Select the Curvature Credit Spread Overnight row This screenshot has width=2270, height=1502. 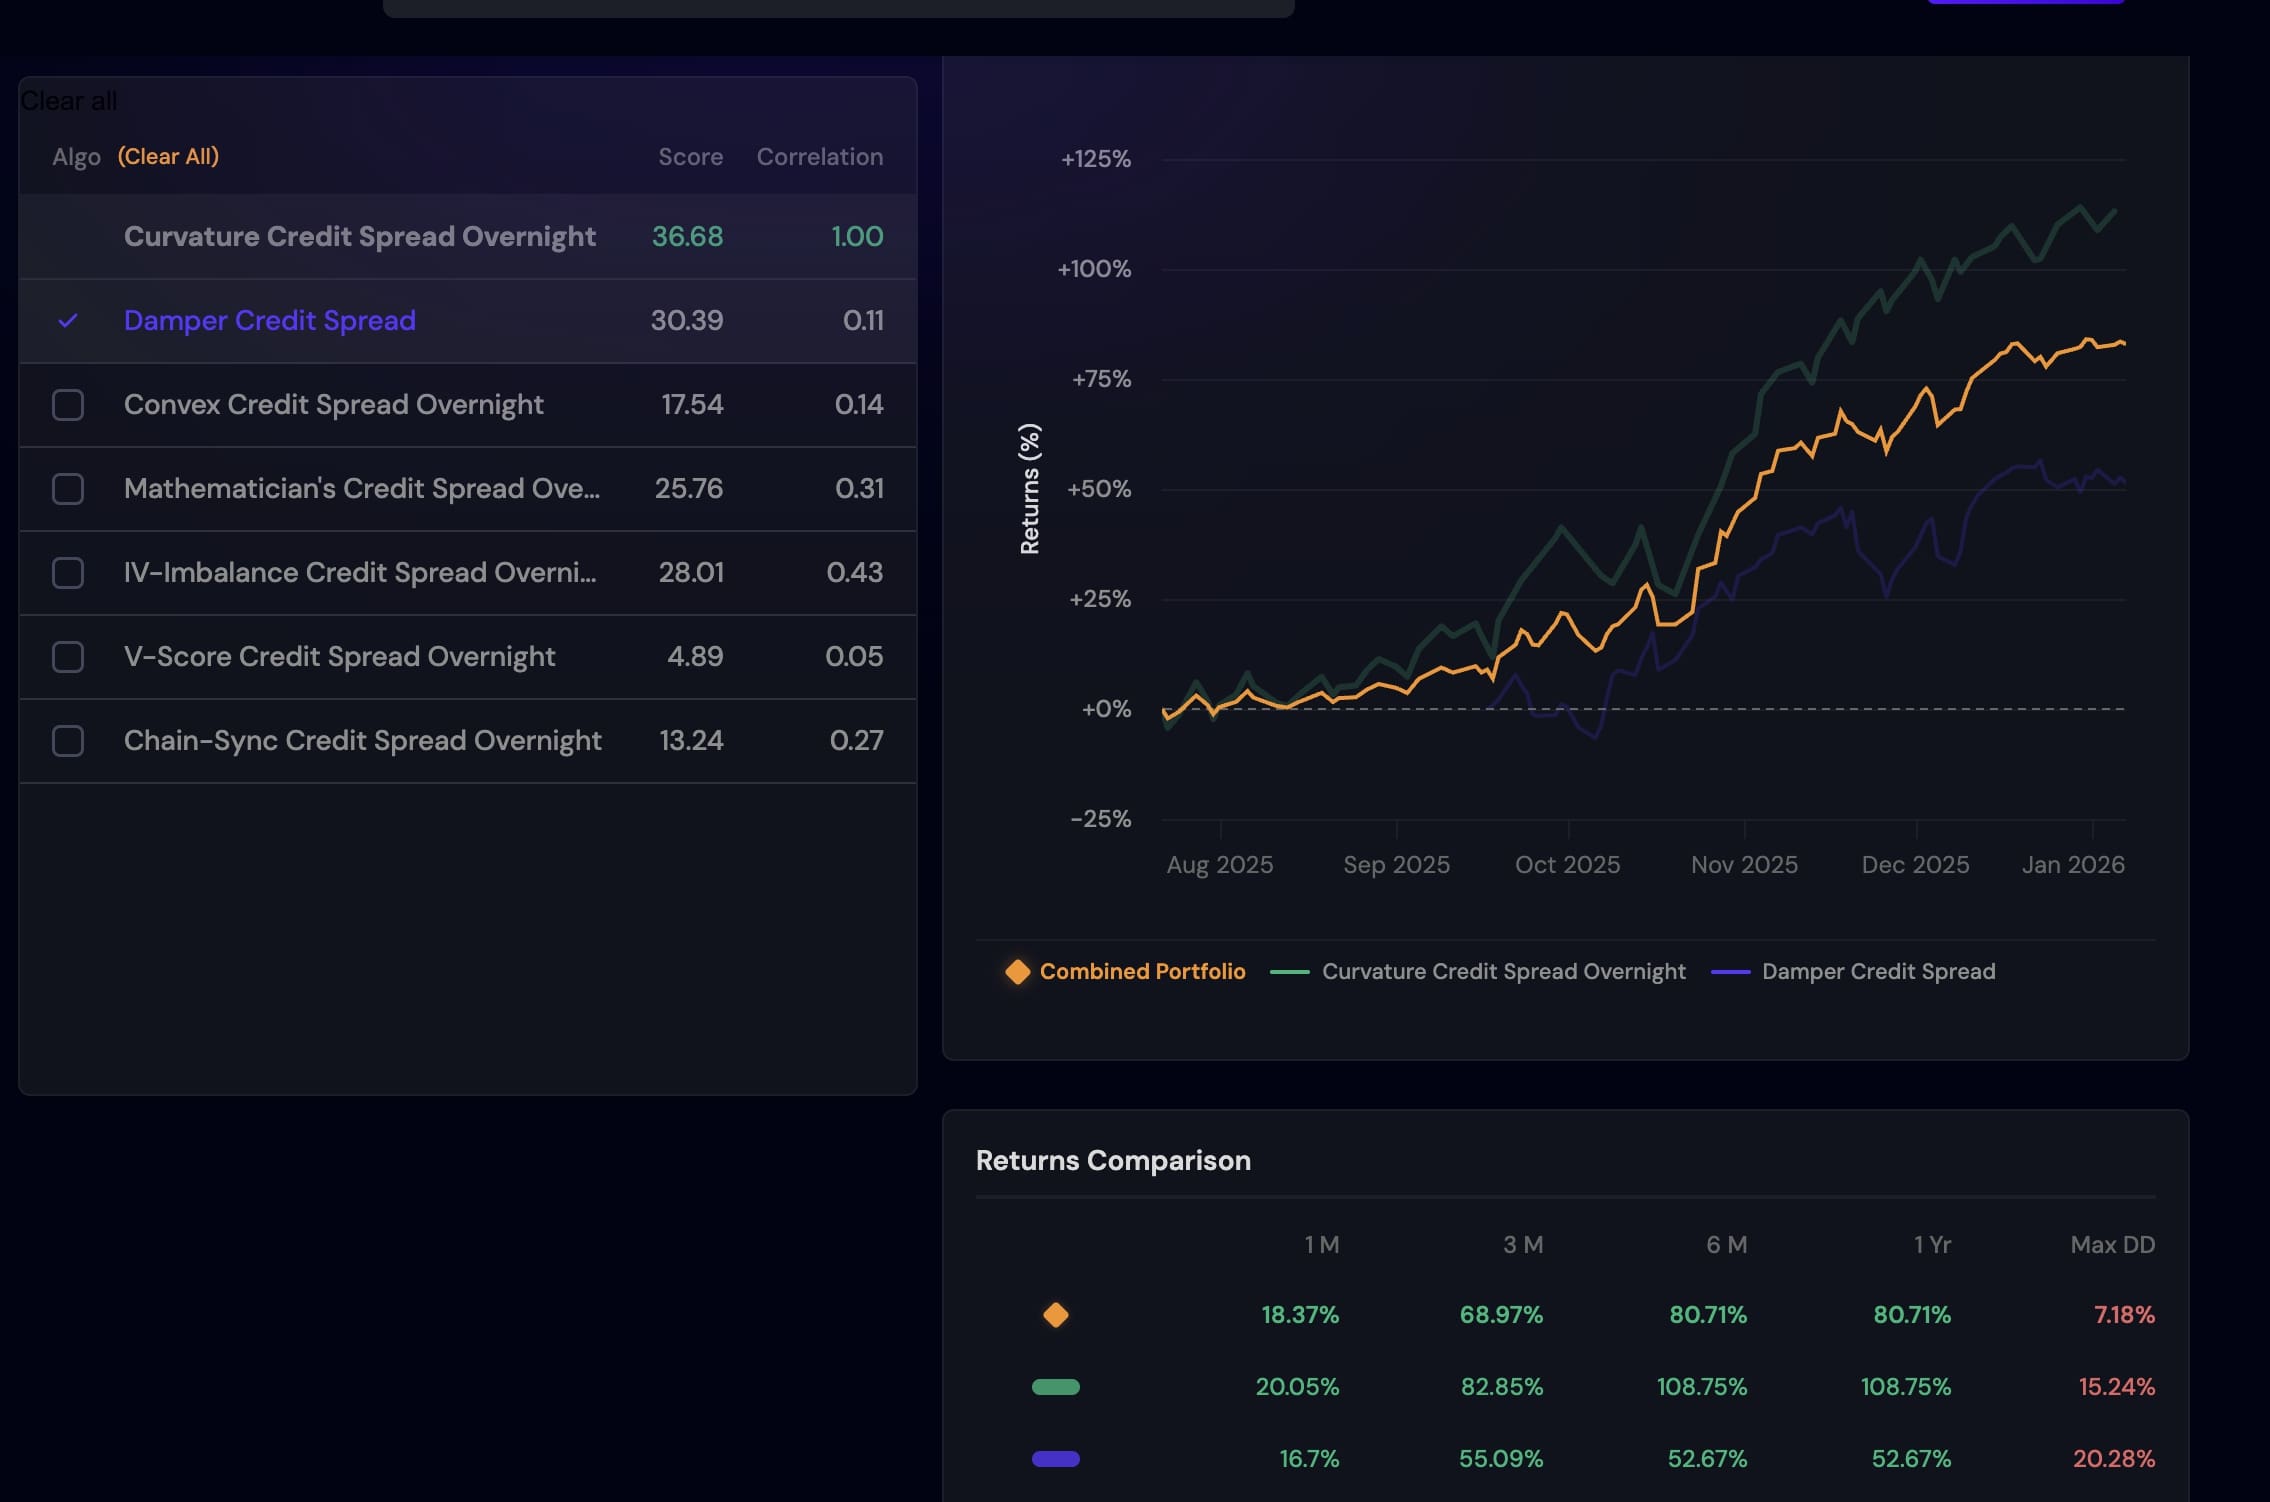(x=359, y=237)
